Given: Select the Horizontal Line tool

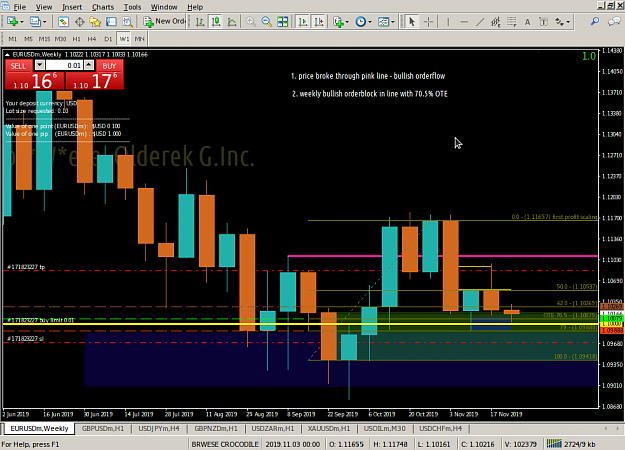Looking at the screenshot, I should (x=464, y=22).
